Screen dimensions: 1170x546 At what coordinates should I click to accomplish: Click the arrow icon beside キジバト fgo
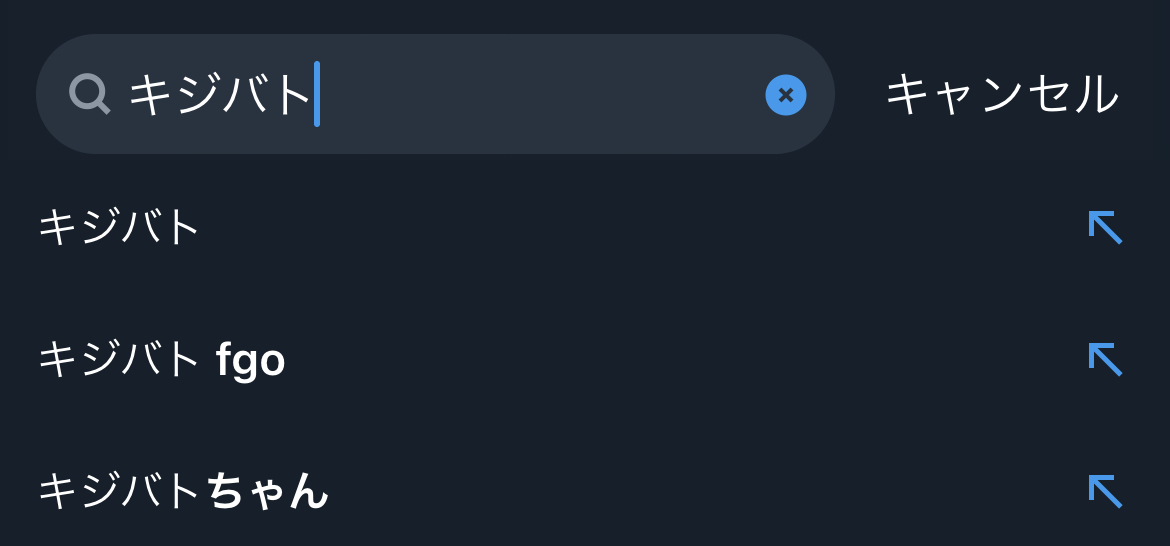1105,359
